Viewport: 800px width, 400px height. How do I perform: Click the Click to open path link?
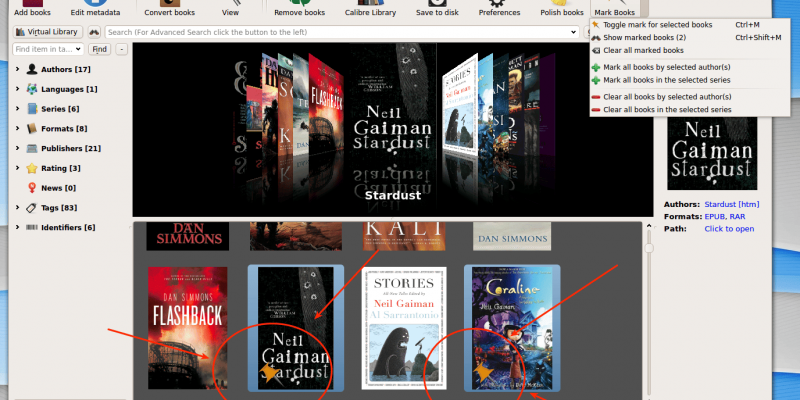click(729, 229)
